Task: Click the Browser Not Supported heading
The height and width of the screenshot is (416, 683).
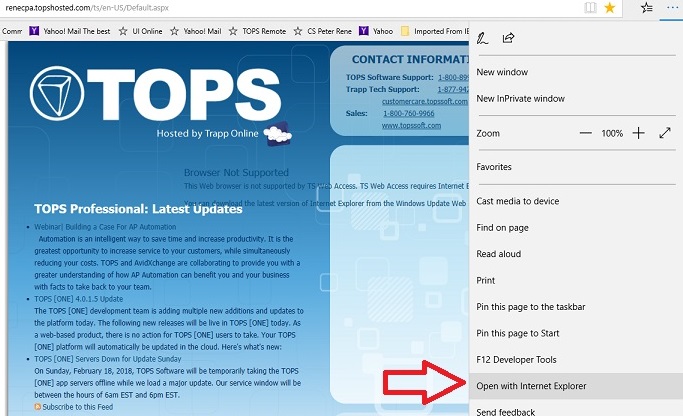Action: pyautogui.click(x=236, y=172)
